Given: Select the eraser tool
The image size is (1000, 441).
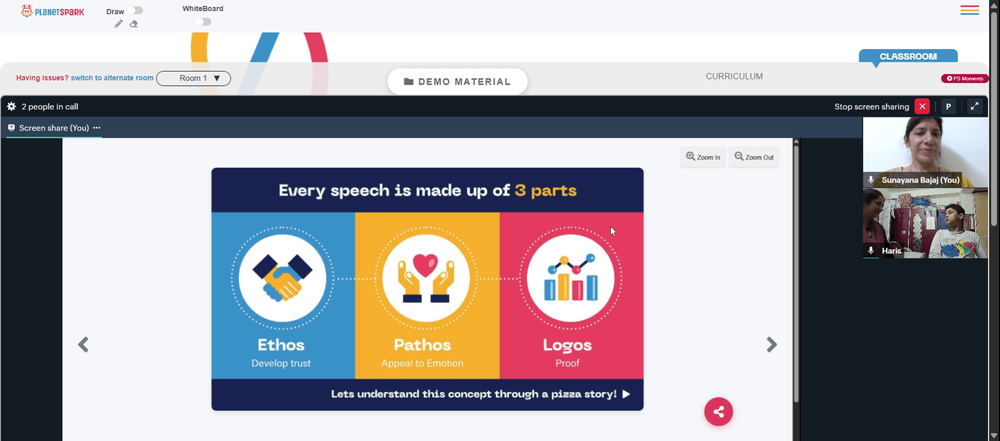Looking at the screenshot, I should 133,24.
